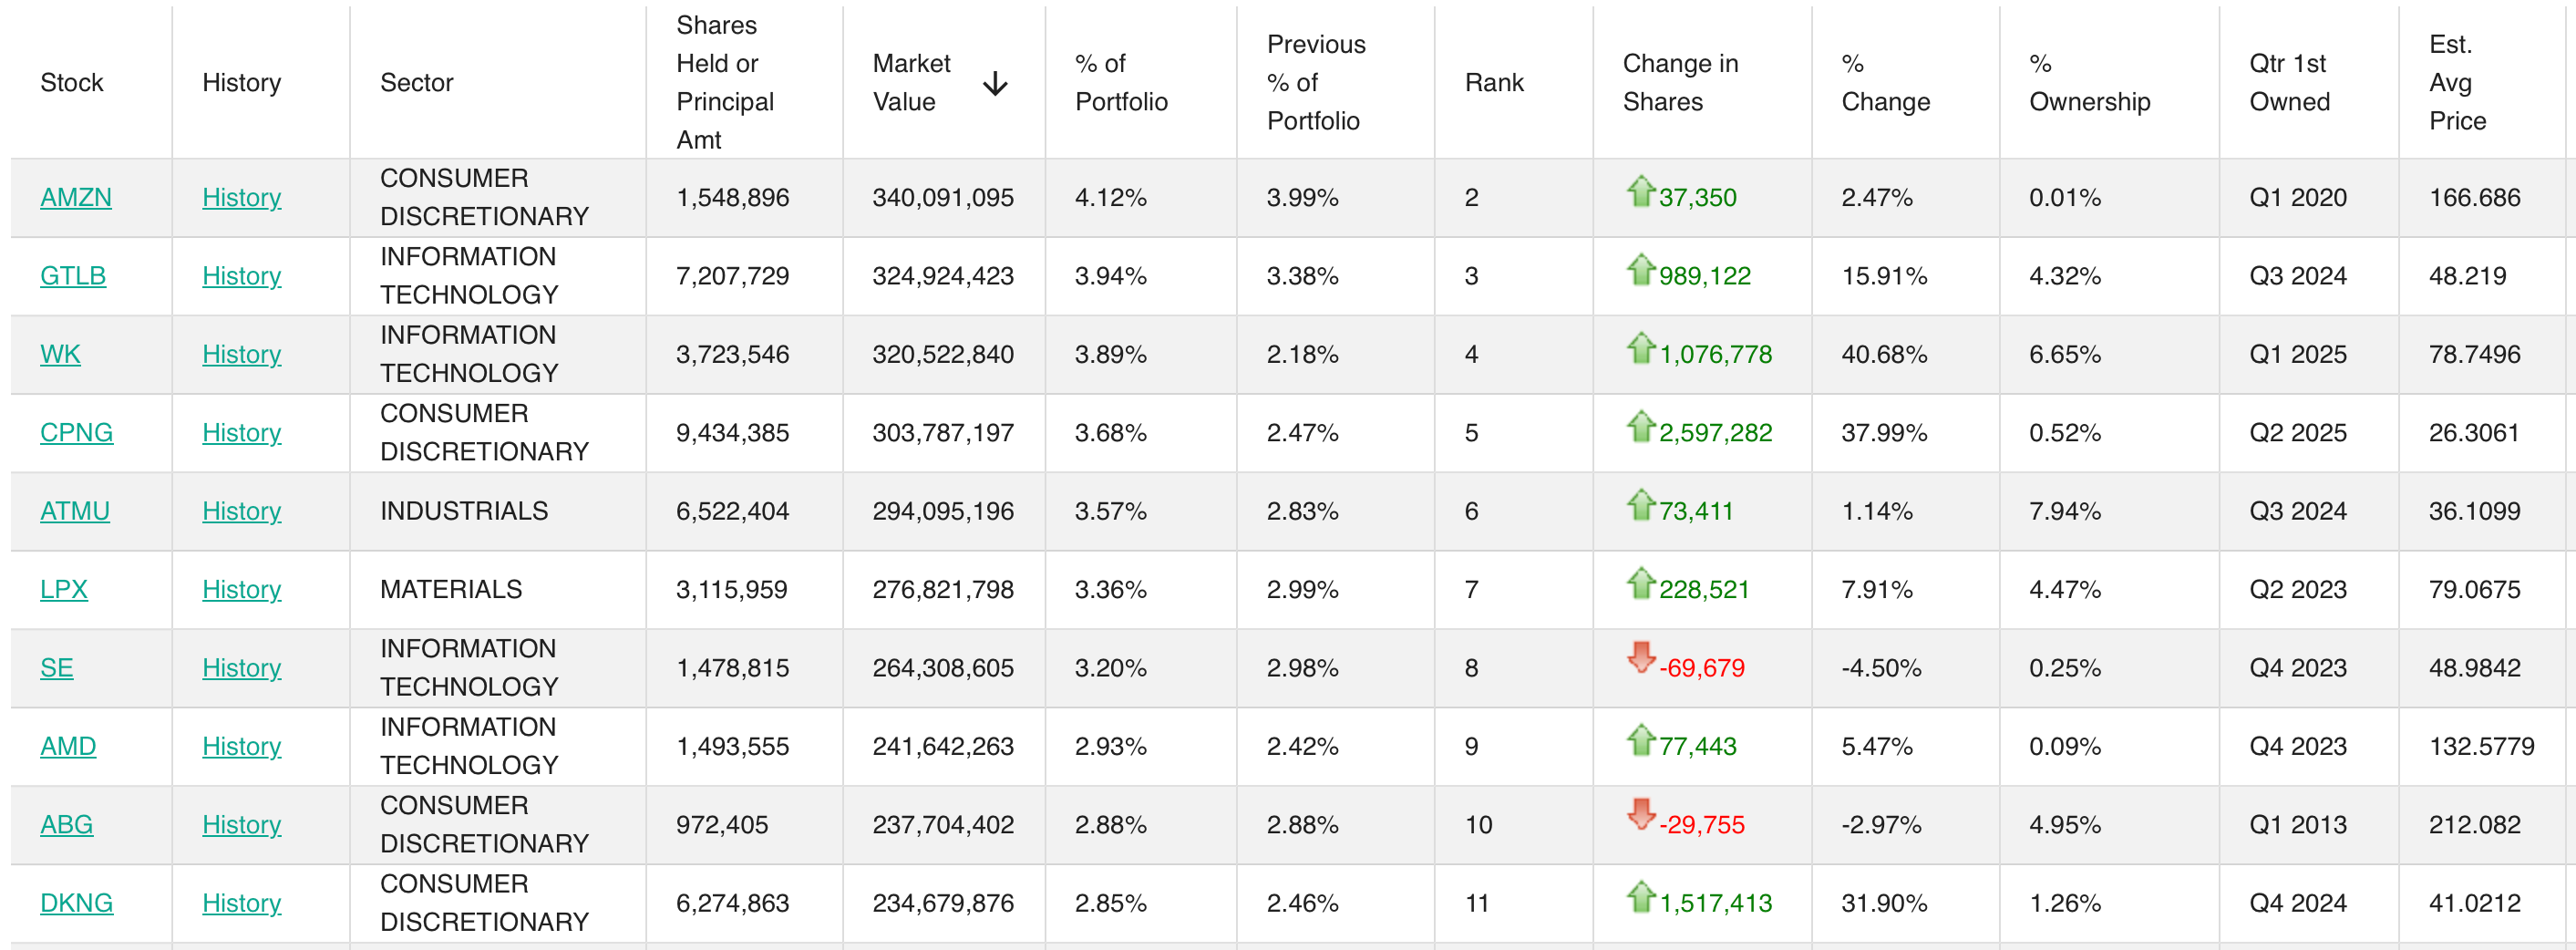View History for LPX
This screenshot has width=2576, height=950.
pos(241,589)
